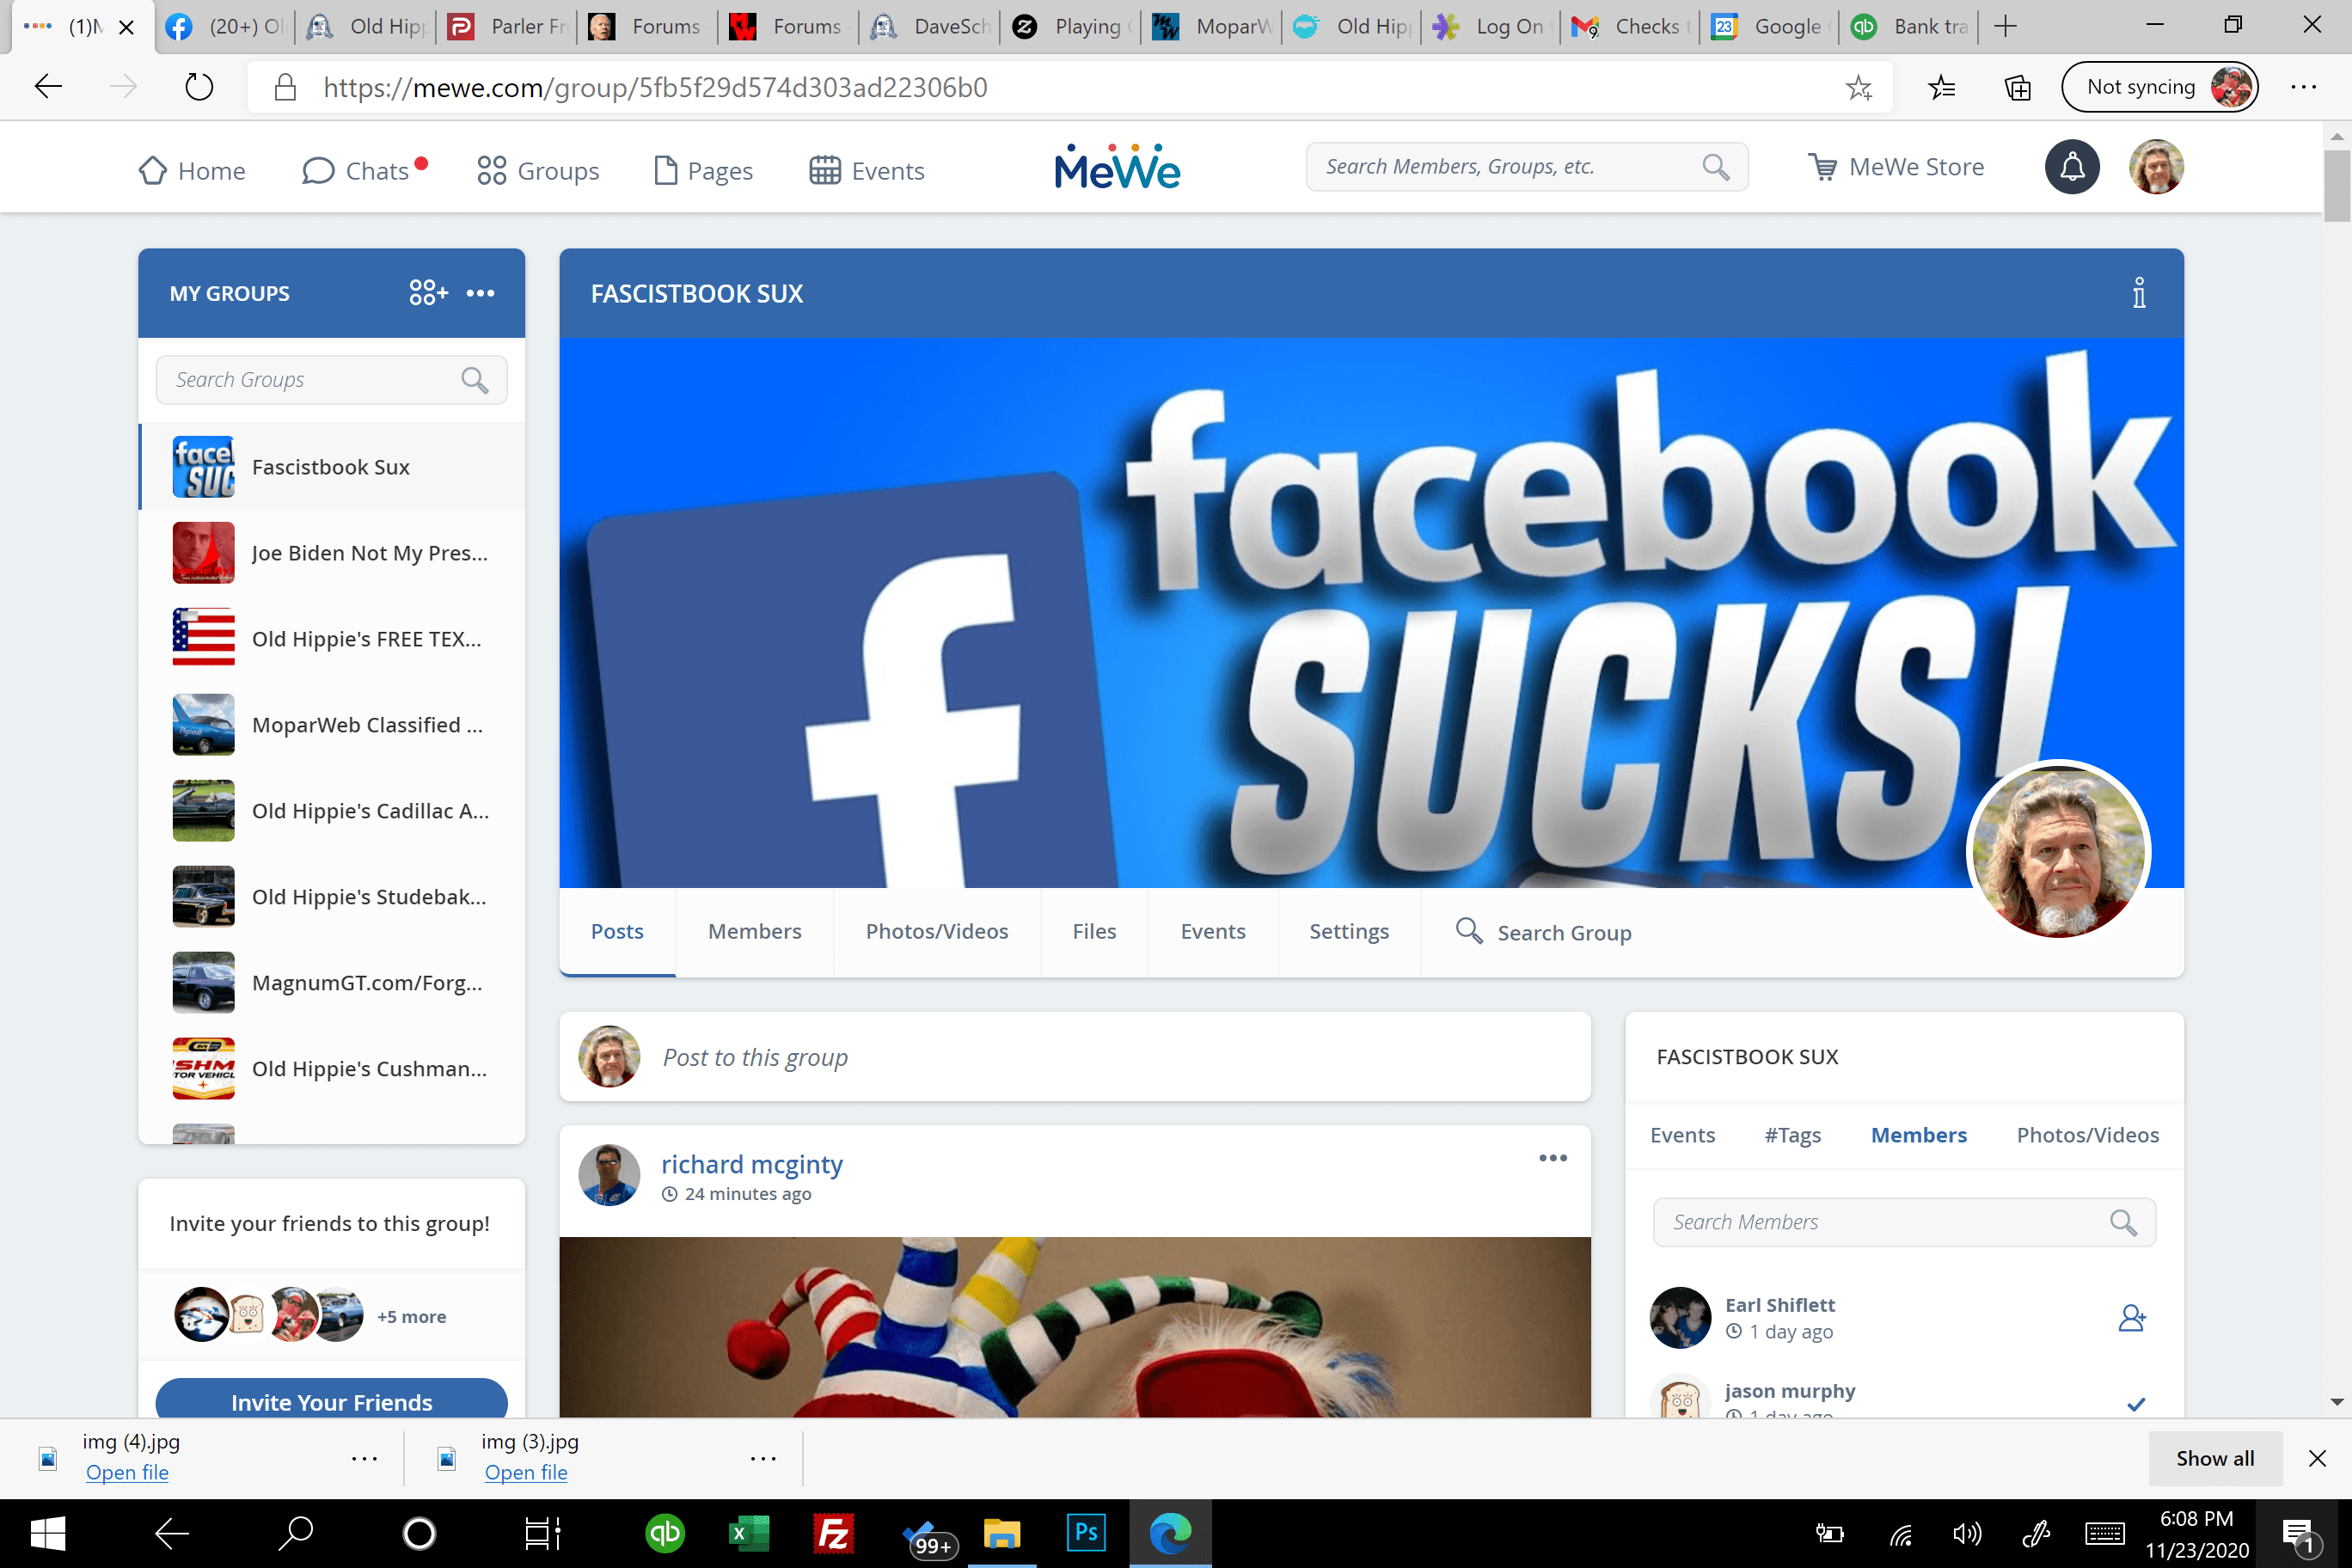Screen dimensions: 2352x1568
Task: Open richard mcginty post options menu
Action: point(1553,1158)
